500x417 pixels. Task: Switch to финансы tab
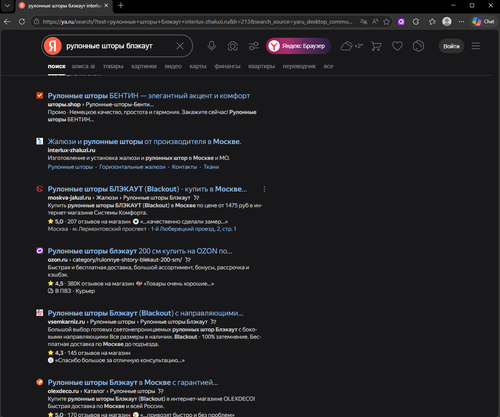(227, 66)
